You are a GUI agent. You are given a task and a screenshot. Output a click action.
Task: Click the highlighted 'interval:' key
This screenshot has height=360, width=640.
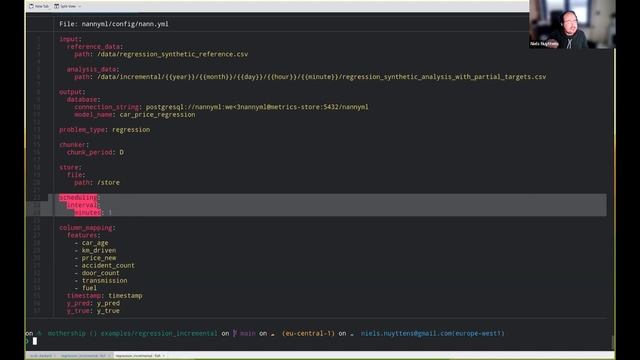[83, 205]
